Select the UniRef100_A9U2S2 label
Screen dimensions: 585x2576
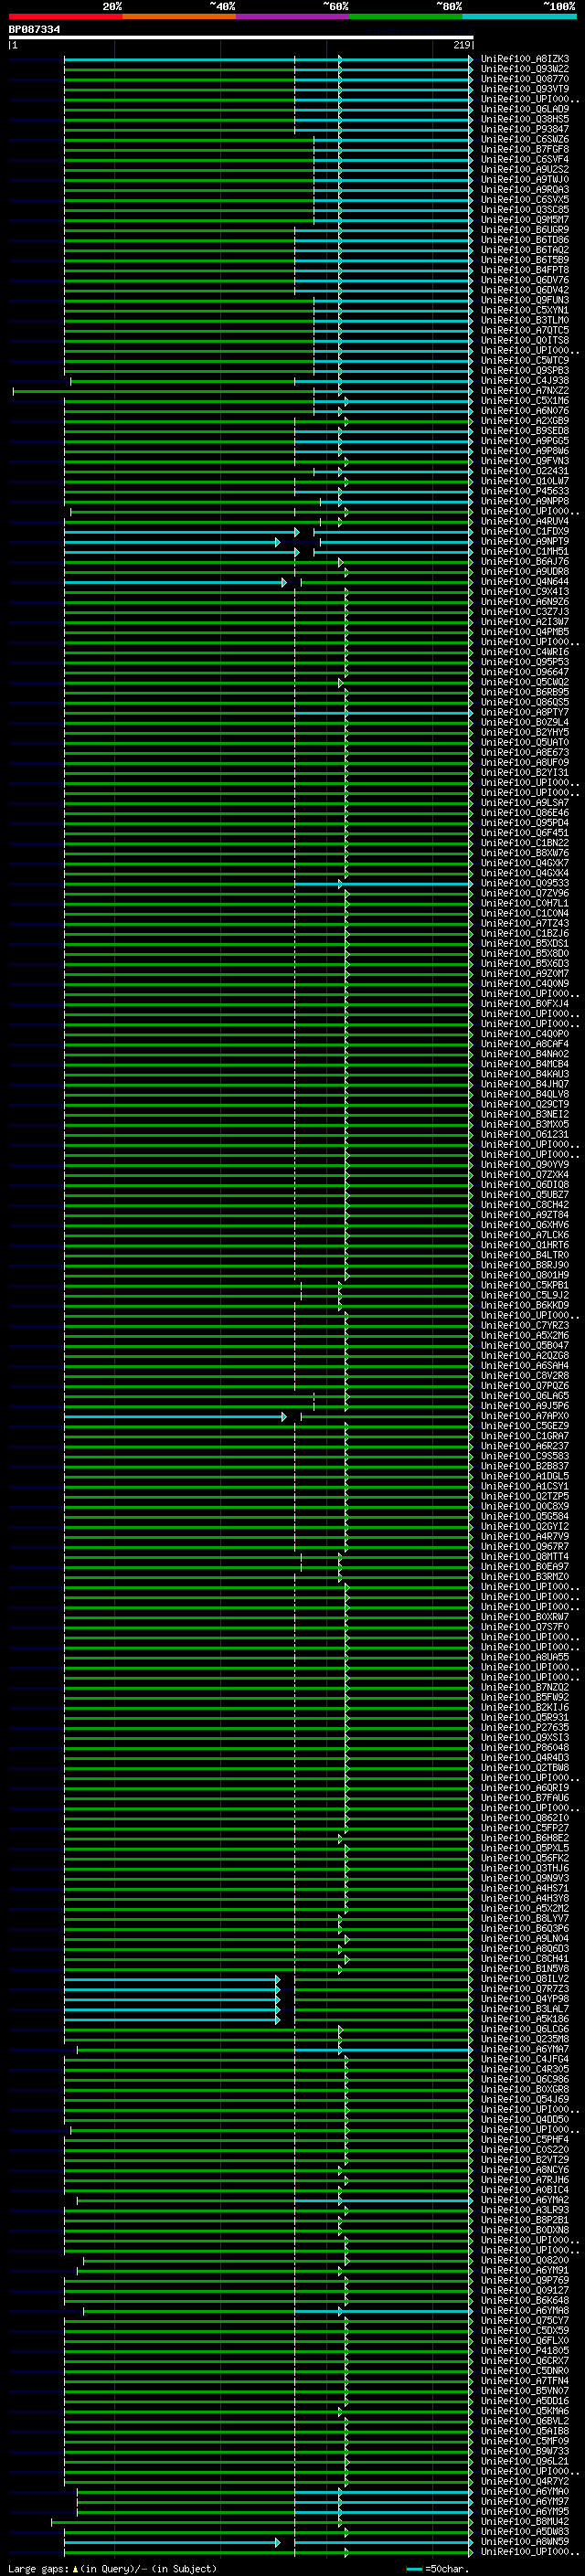525,169
